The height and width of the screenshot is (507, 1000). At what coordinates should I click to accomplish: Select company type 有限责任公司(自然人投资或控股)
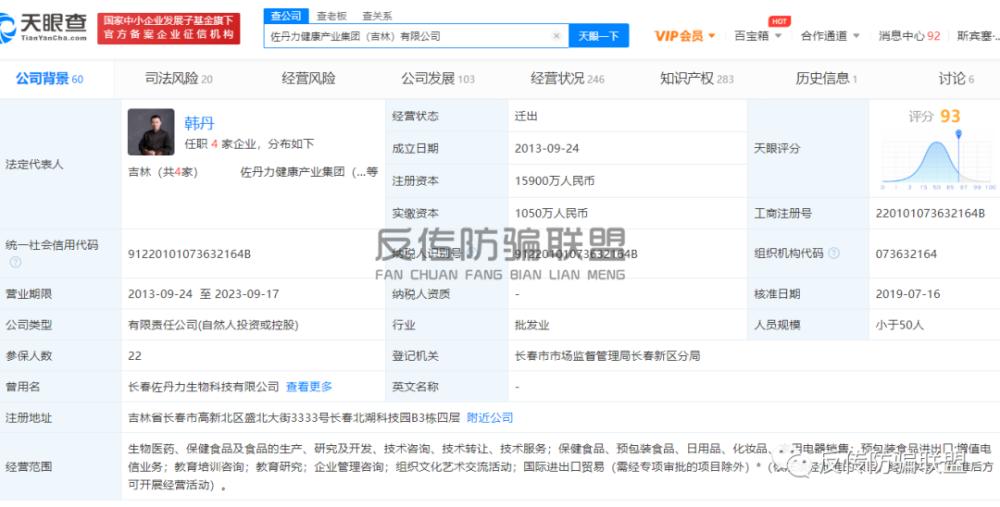tap(213, 325)
